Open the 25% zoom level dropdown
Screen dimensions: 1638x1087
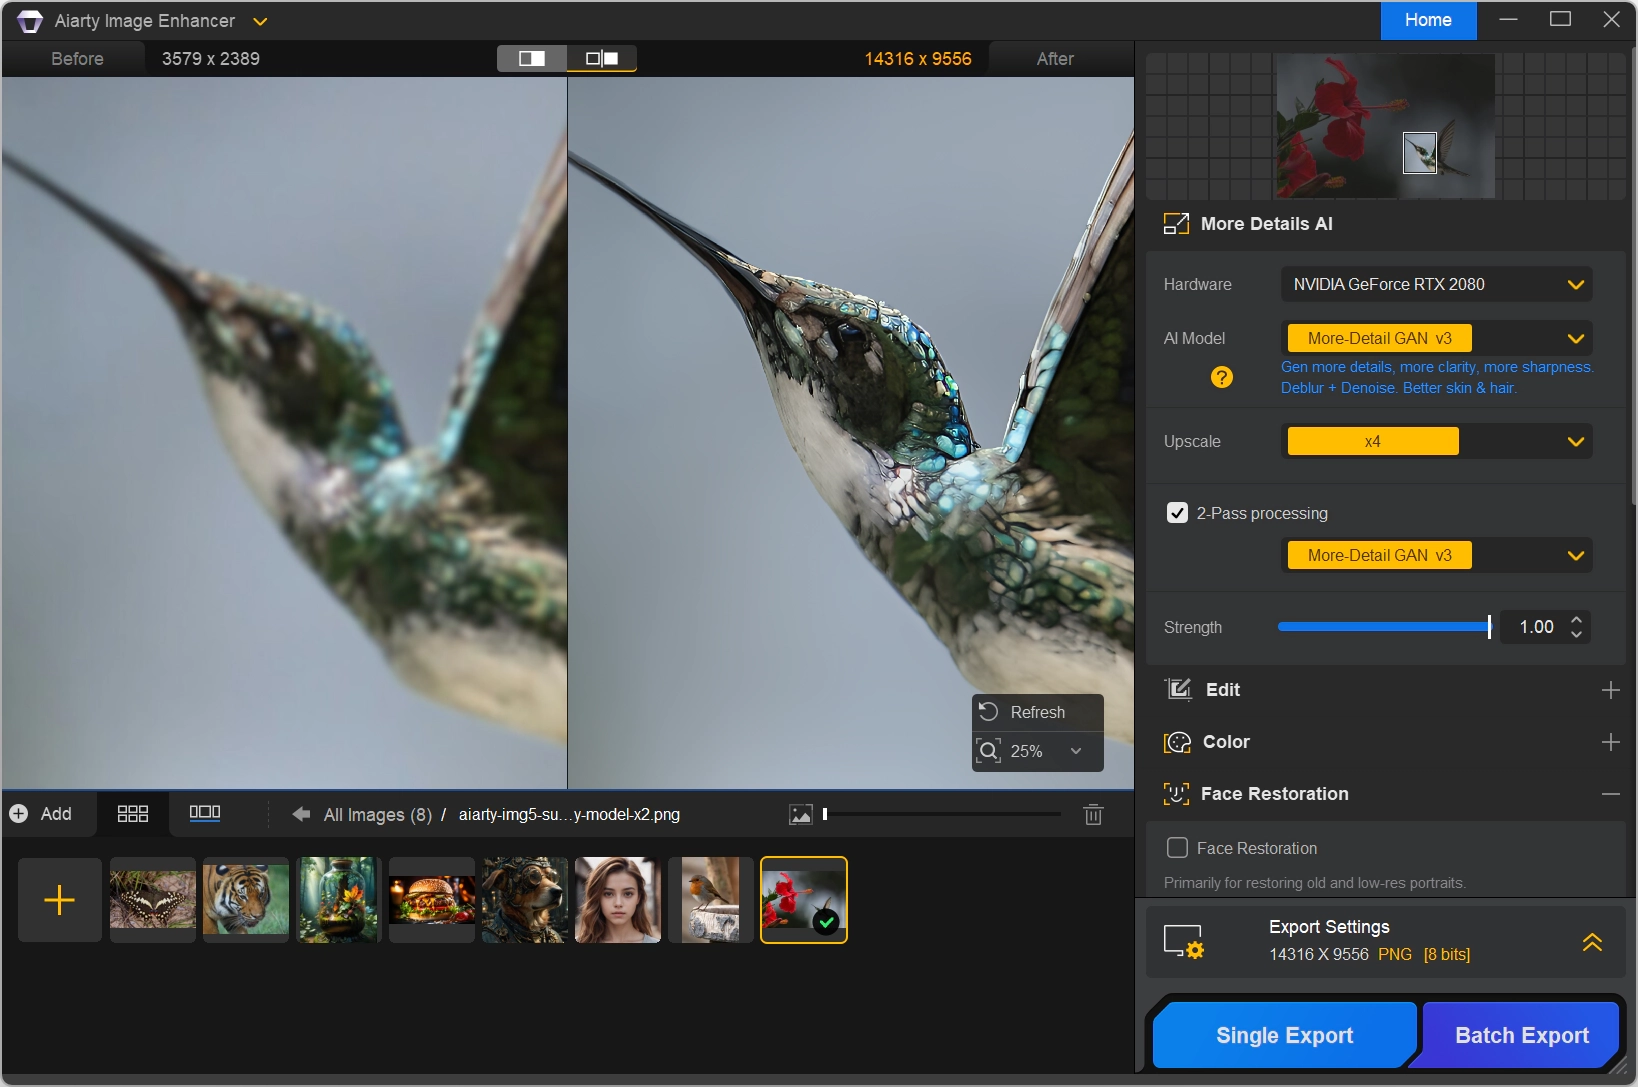pos(1038,751)
